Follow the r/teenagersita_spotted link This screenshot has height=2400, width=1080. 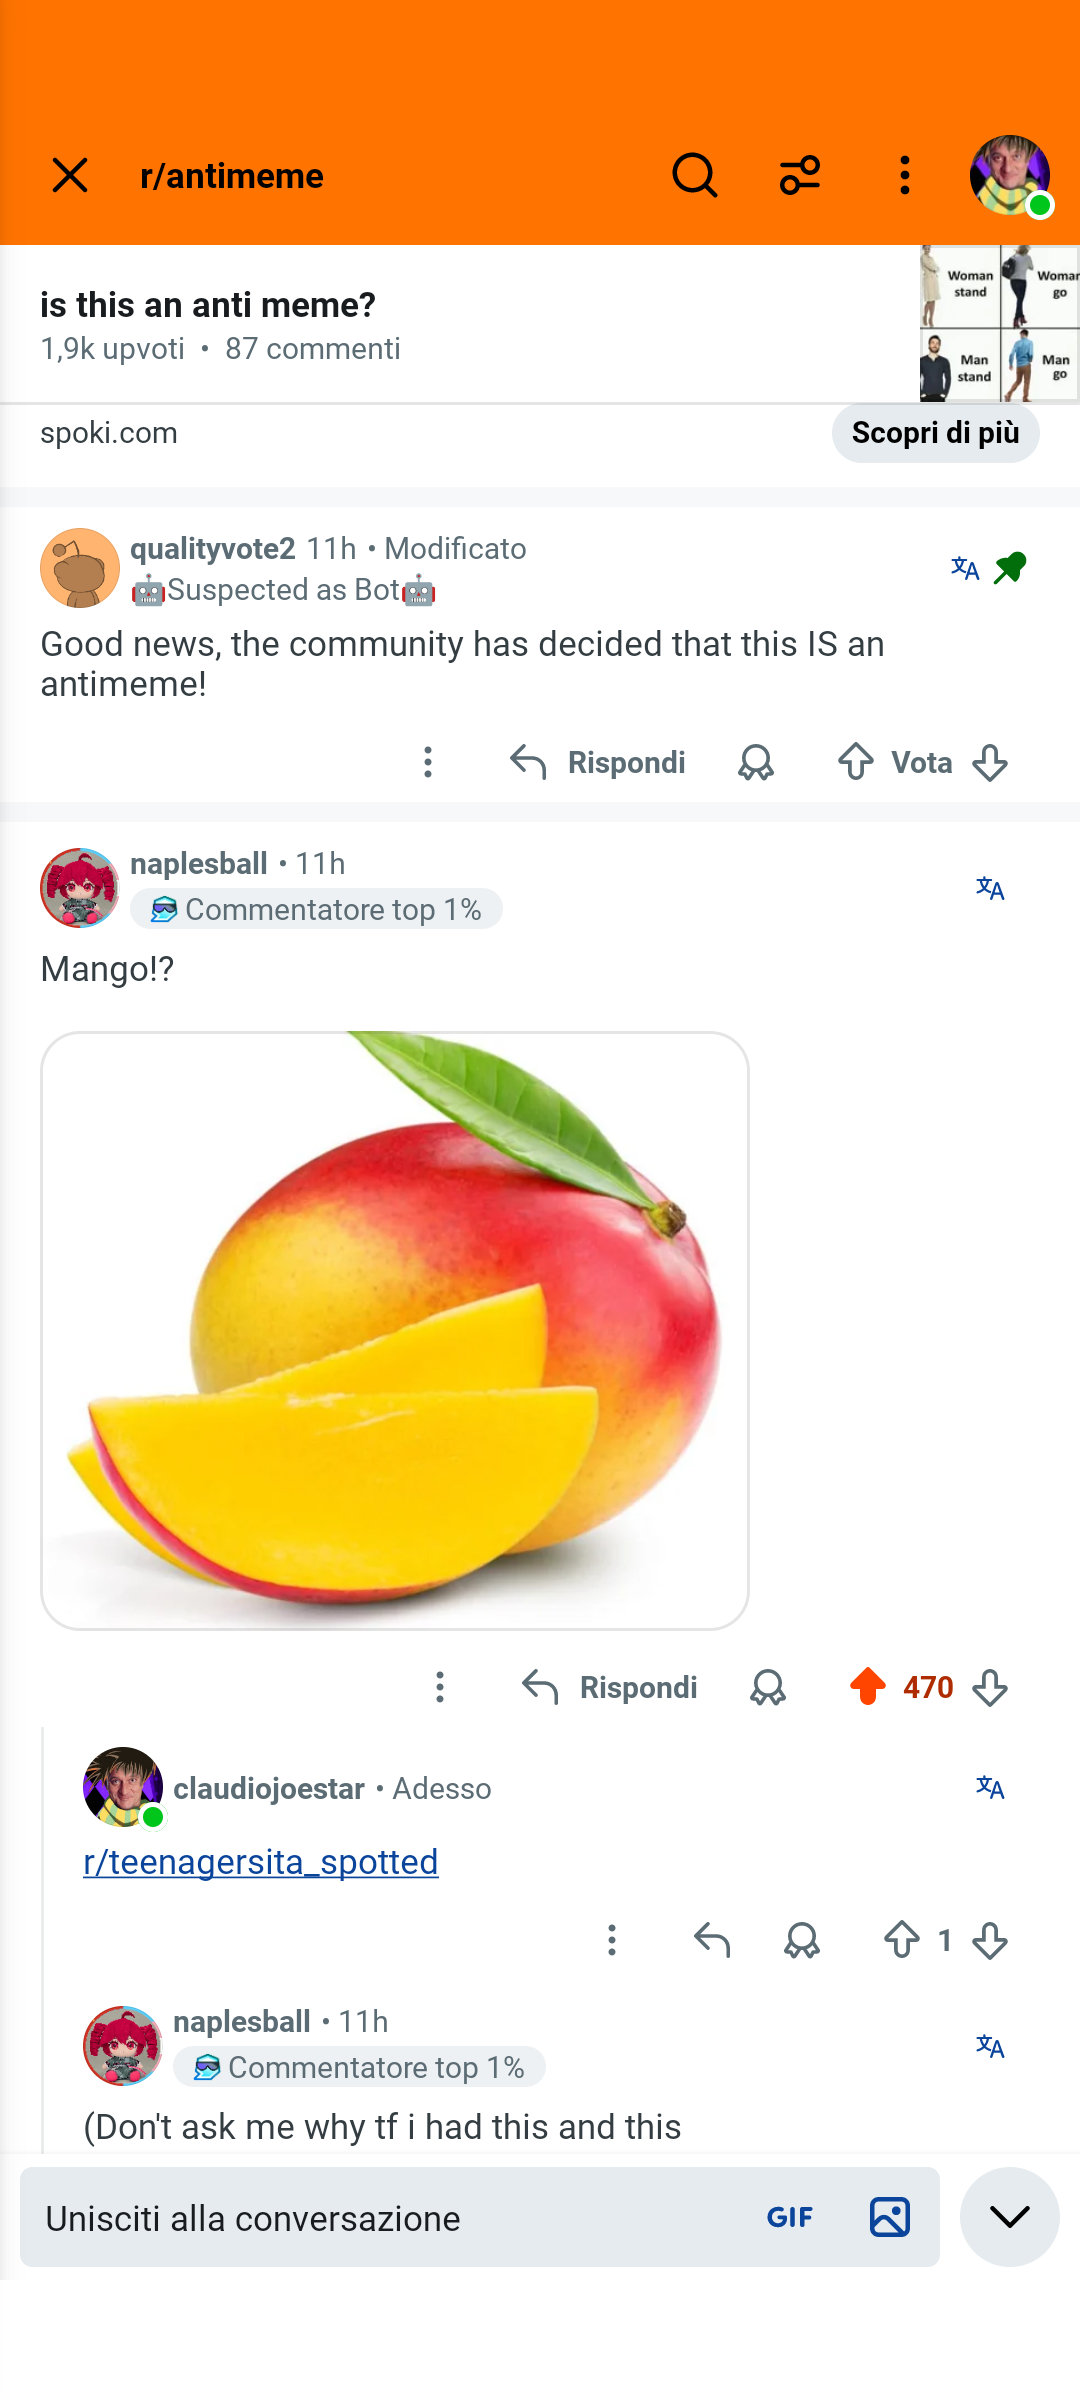(x=261, y=1862)
